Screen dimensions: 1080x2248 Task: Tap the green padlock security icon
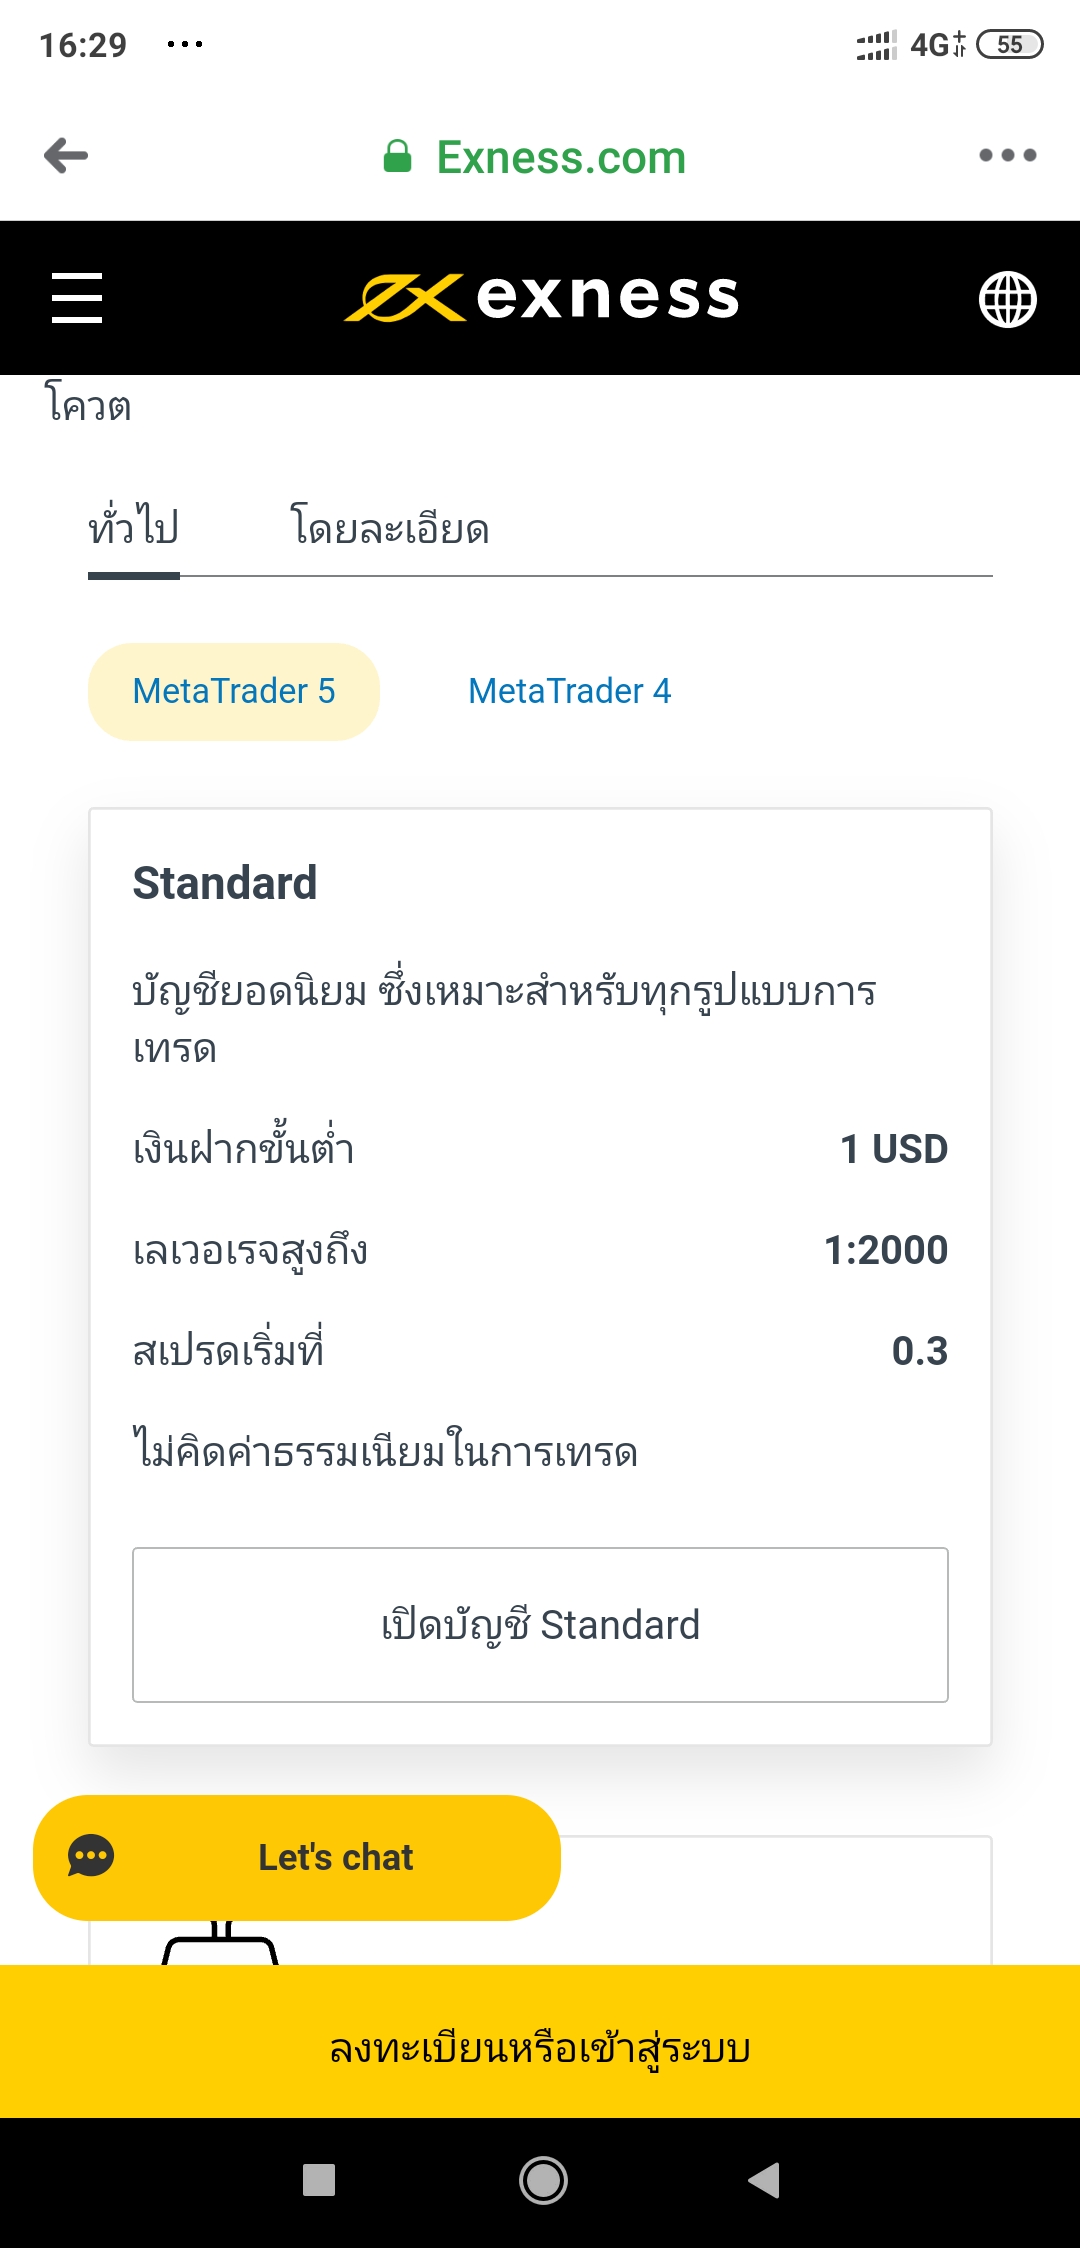pos(398,157)
